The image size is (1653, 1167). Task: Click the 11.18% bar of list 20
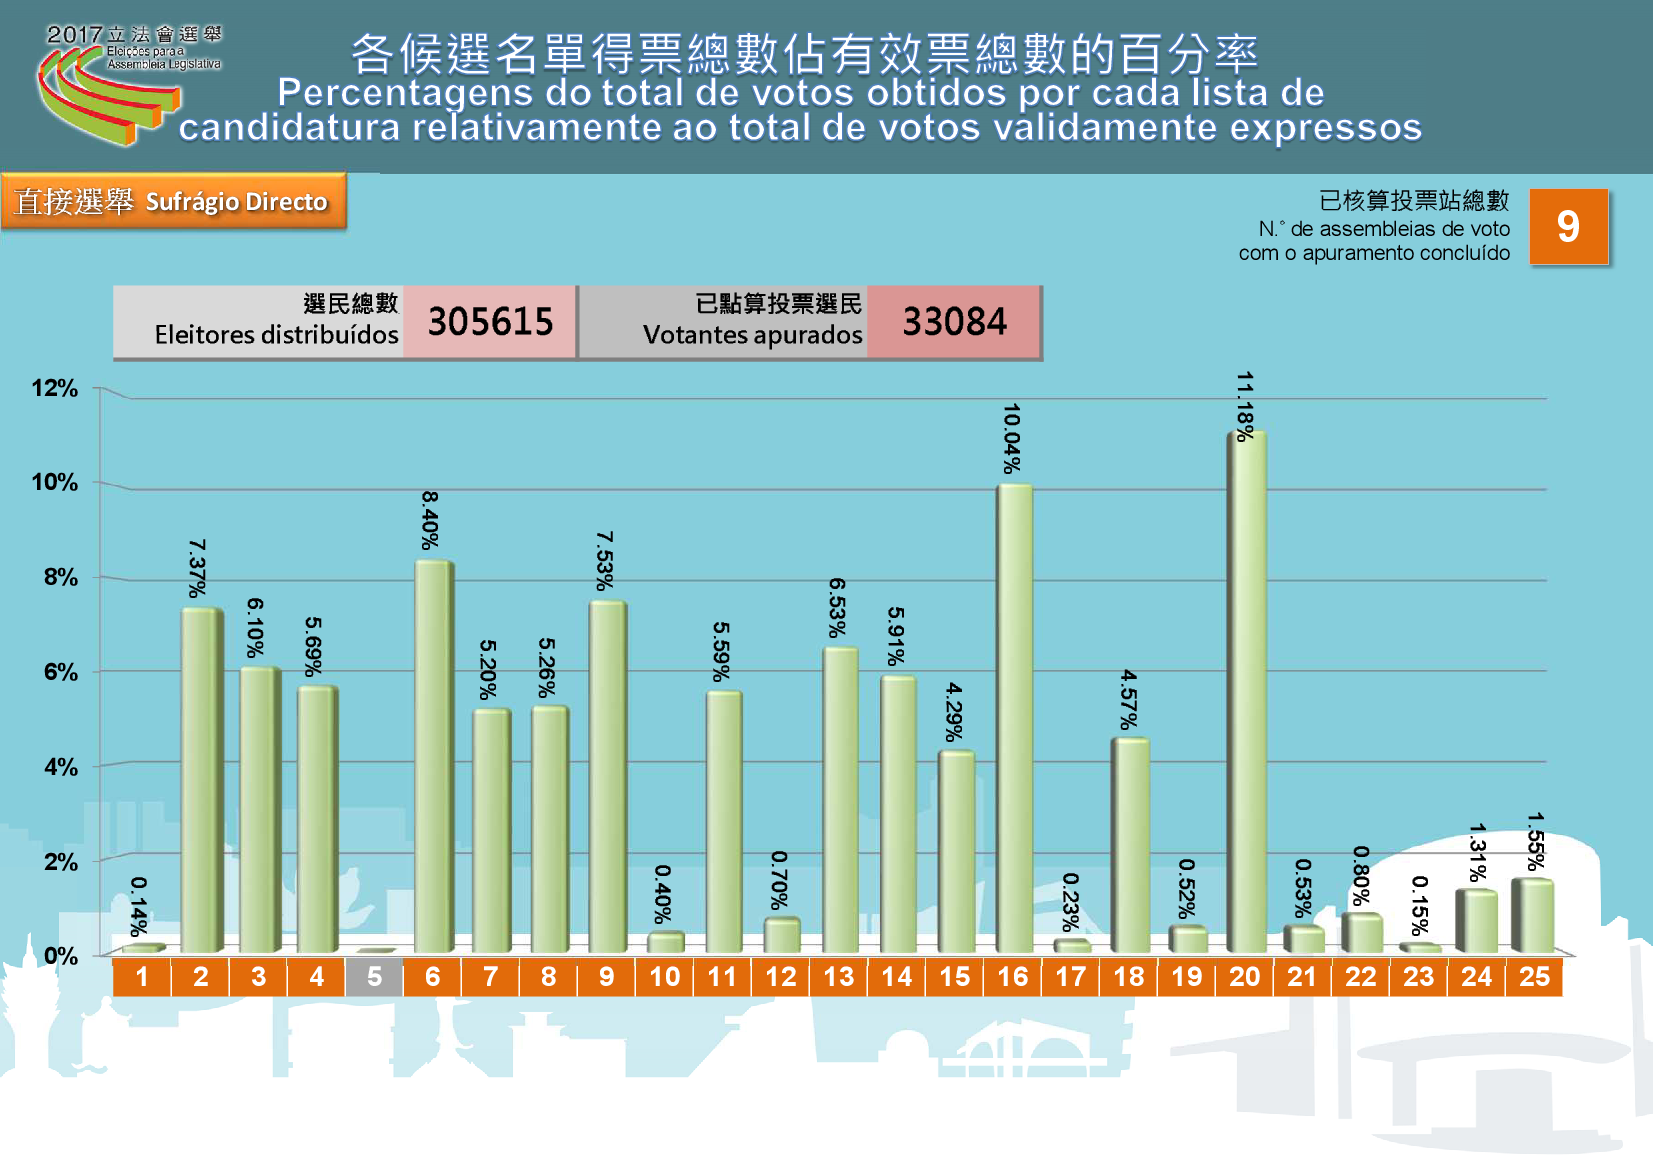1247,692
